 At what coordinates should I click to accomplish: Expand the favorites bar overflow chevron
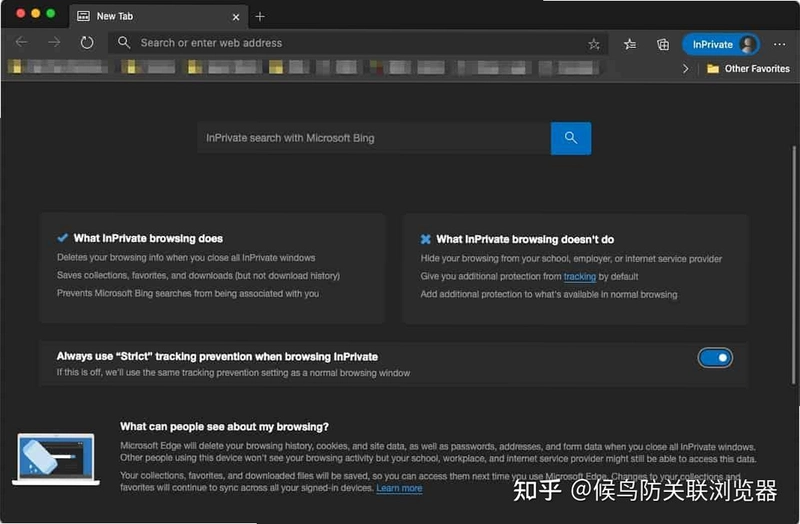click(685, 68)
